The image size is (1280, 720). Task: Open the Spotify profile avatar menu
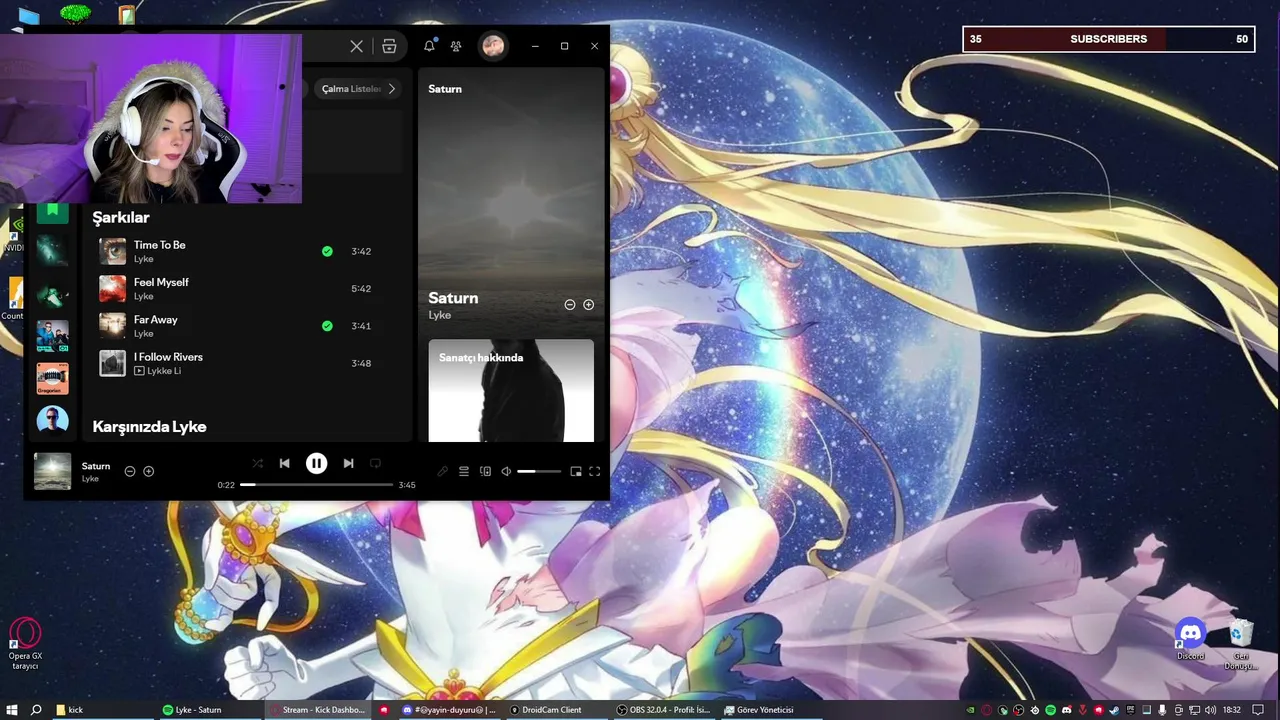click(x=492, y=46)
